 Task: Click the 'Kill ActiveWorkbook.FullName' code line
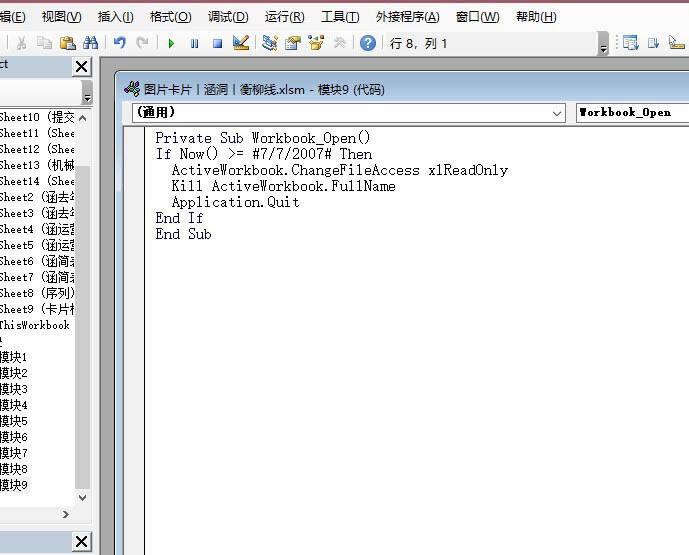tap(283, 186)
